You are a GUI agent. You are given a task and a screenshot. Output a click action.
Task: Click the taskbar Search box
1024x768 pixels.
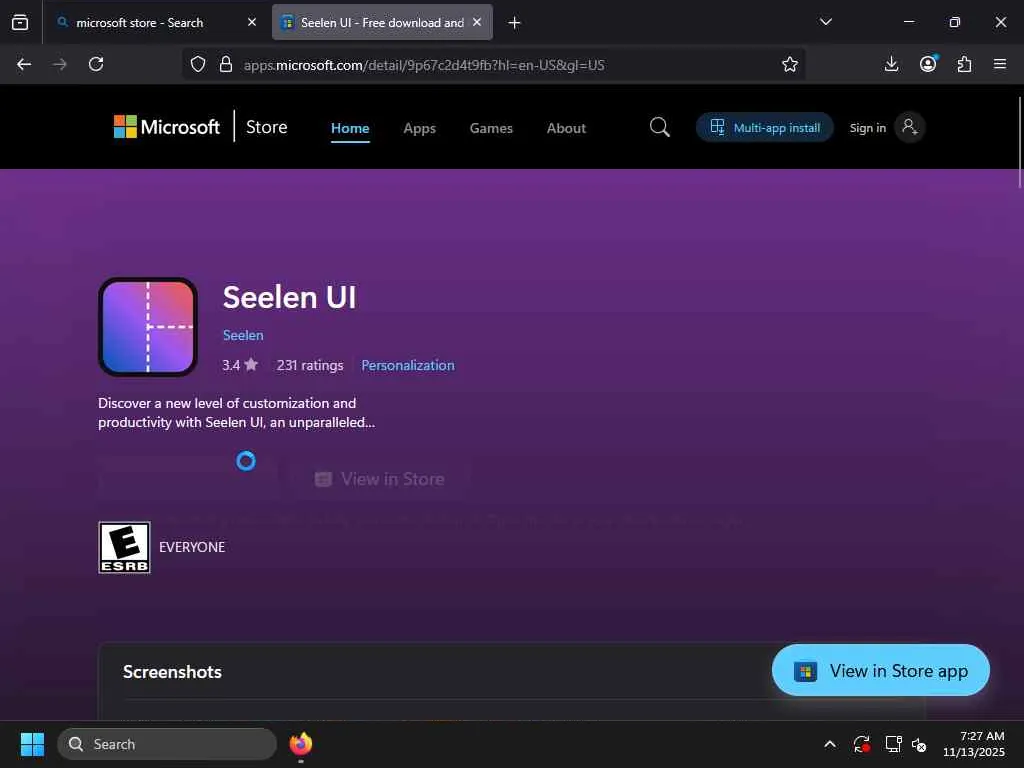coord(167,744)
